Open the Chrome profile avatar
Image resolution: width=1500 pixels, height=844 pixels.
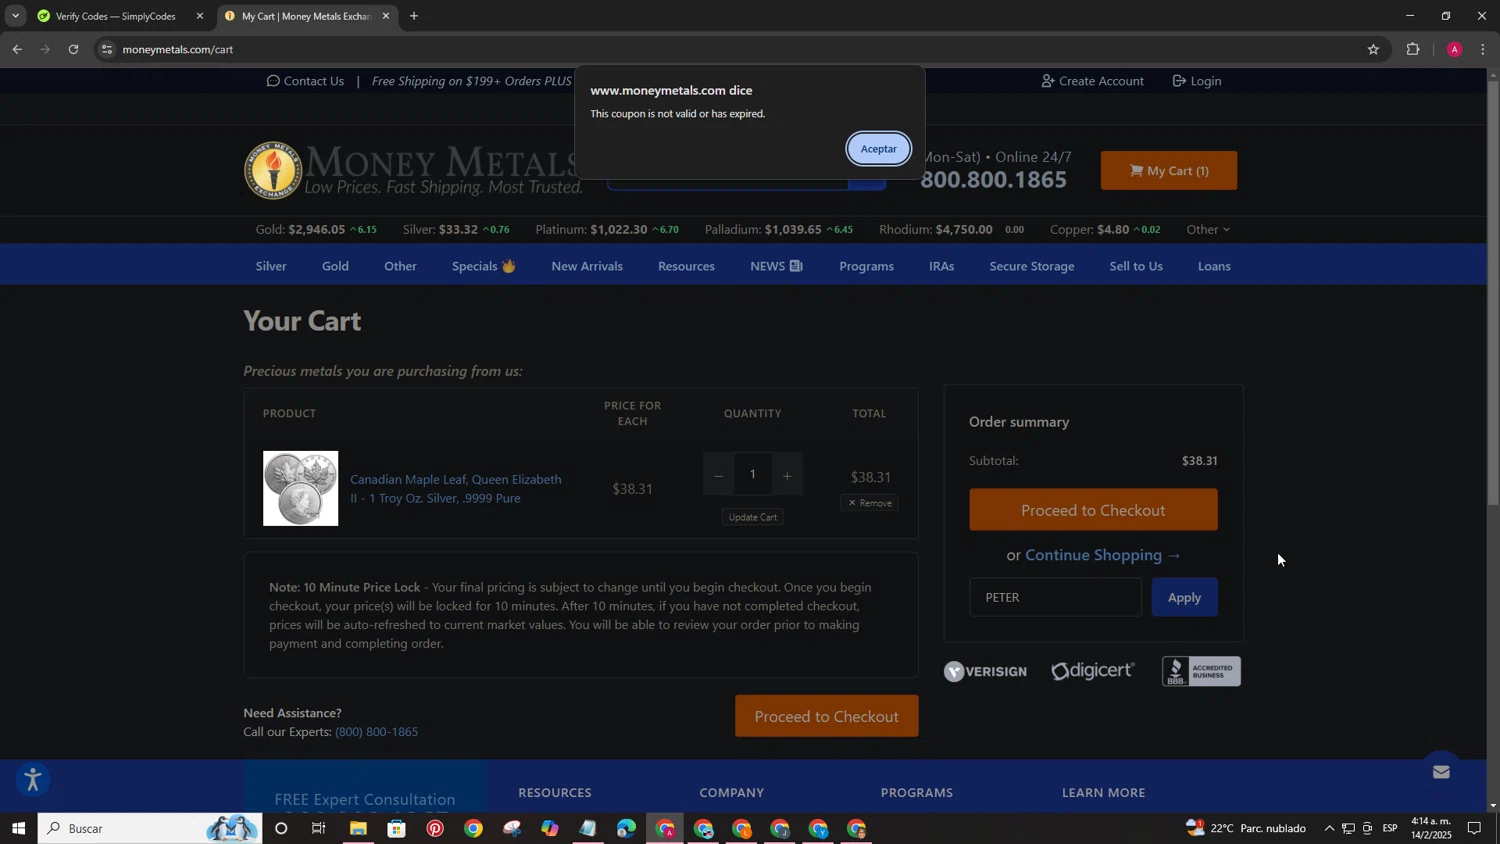click(x=1454, y=49)
